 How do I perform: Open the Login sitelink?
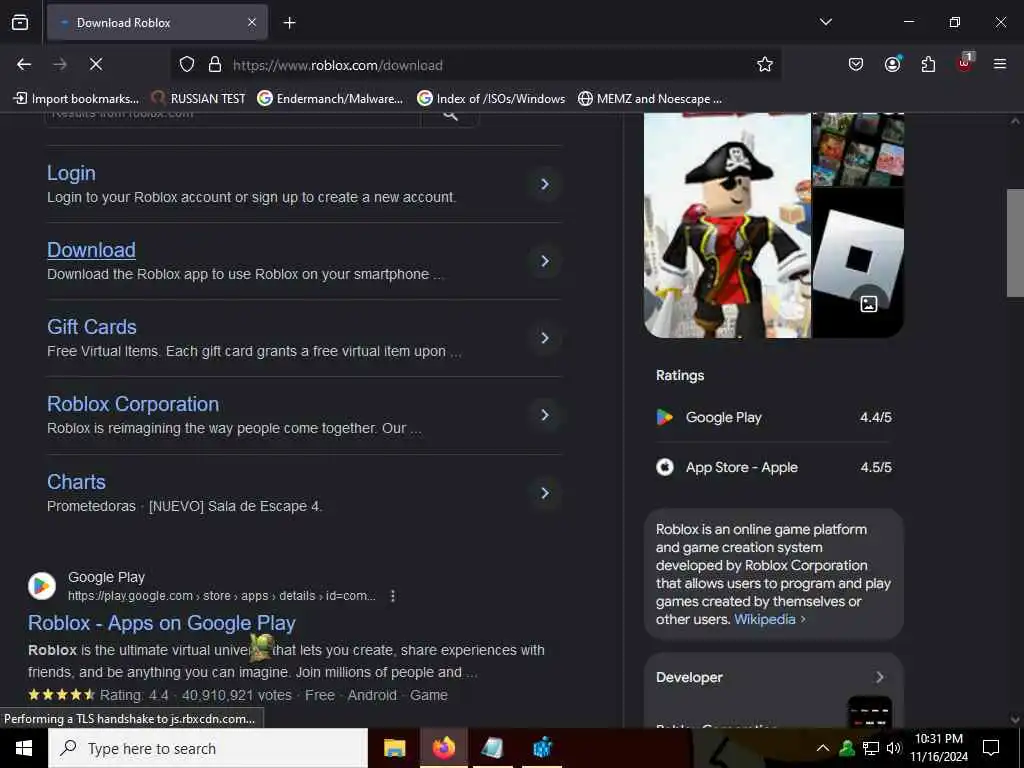[x=71, y=173]
